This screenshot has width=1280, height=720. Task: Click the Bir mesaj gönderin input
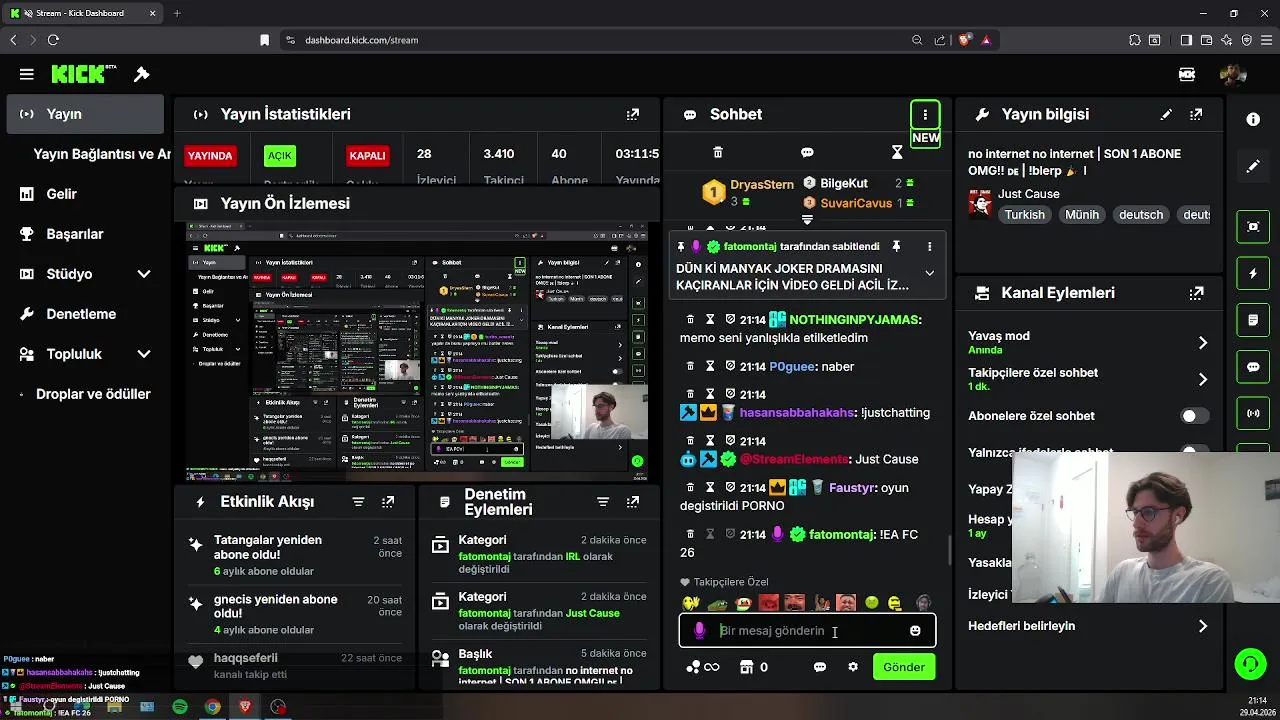[x=808, y=631]
